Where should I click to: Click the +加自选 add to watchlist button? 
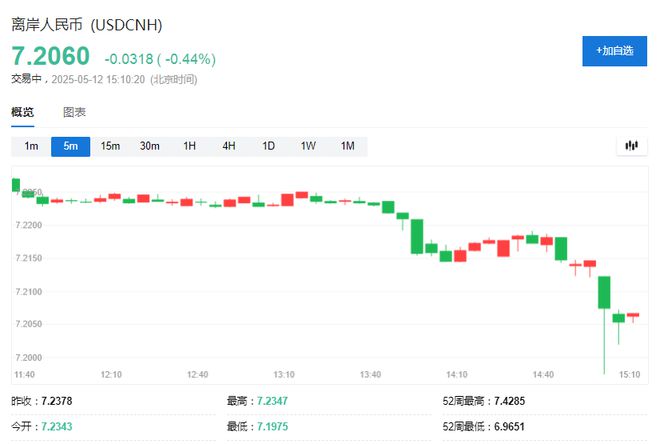pyautogui.click(x=614, y=51)
